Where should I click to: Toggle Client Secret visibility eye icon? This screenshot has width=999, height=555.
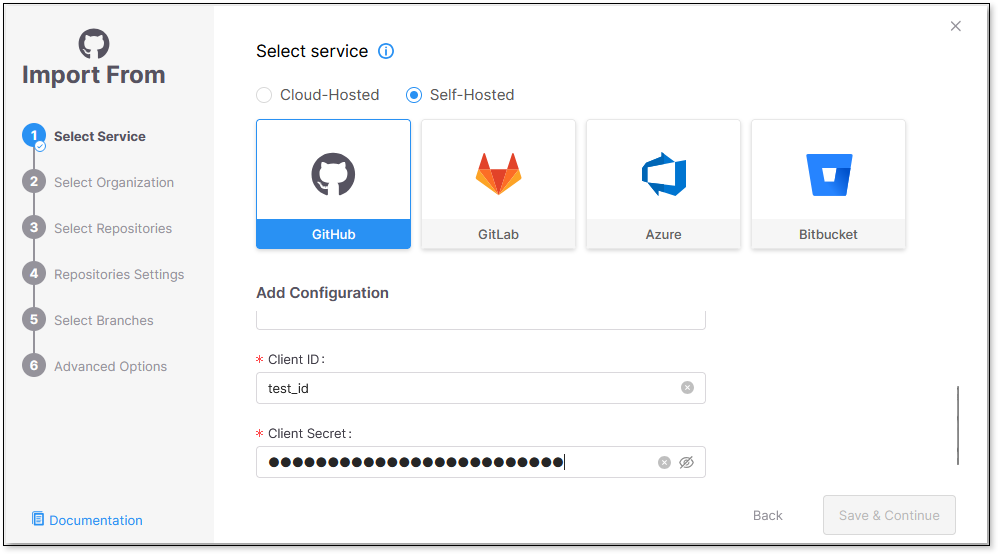point(686,463)
